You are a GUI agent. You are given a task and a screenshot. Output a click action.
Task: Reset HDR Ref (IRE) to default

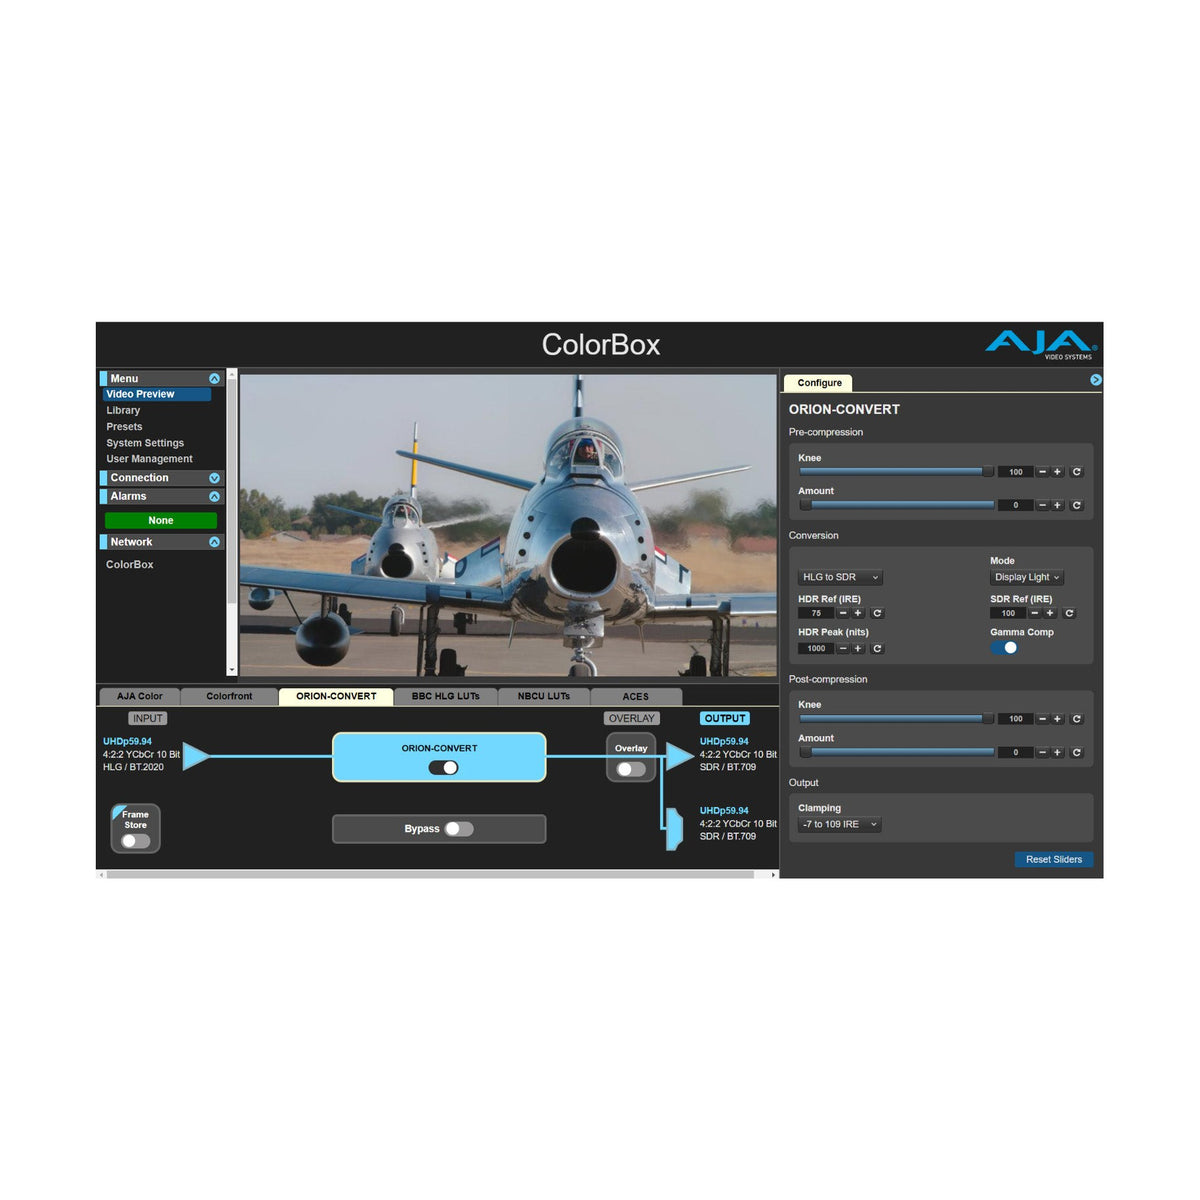(x=877, y=614)
